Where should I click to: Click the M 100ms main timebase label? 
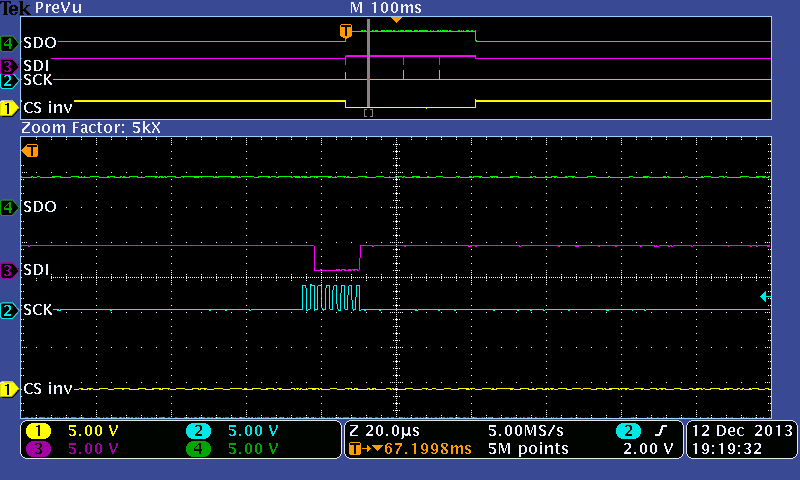point(386,8)
